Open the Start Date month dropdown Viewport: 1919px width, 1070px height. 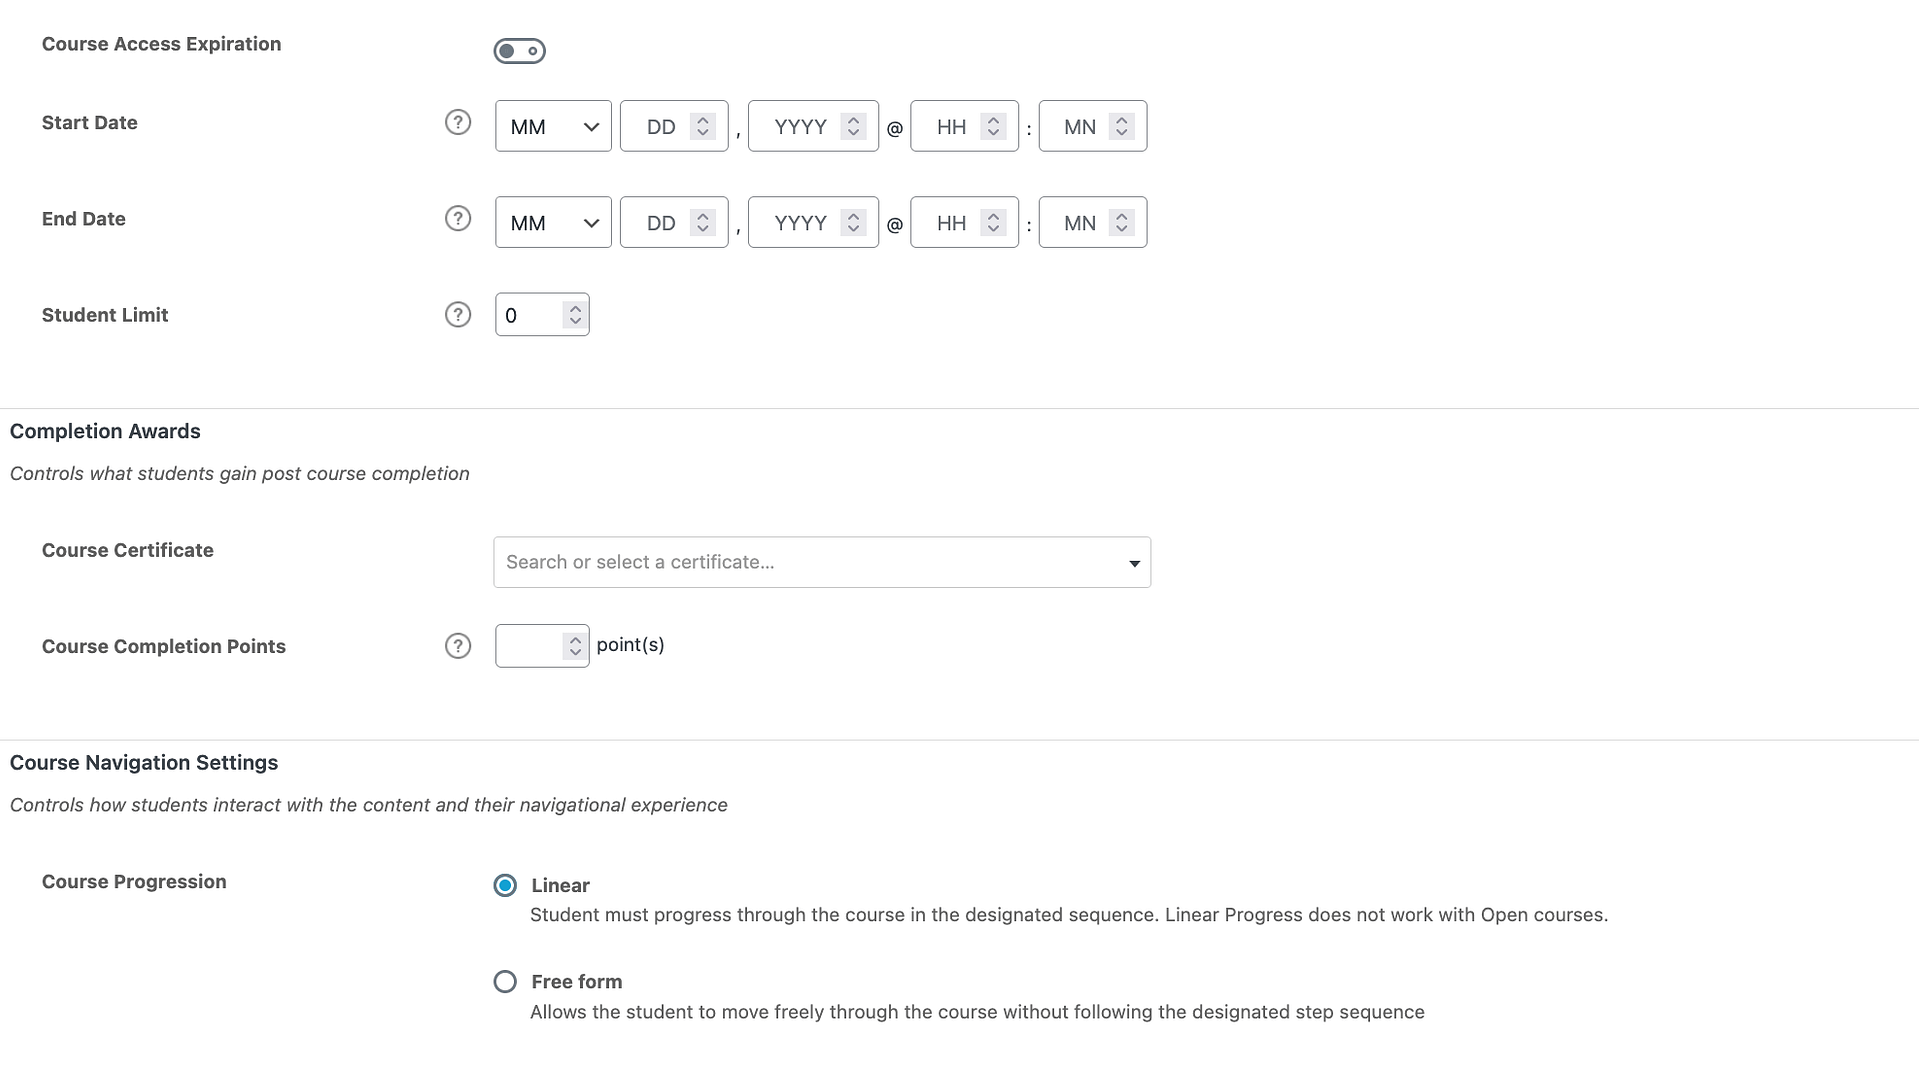[552, 127]
